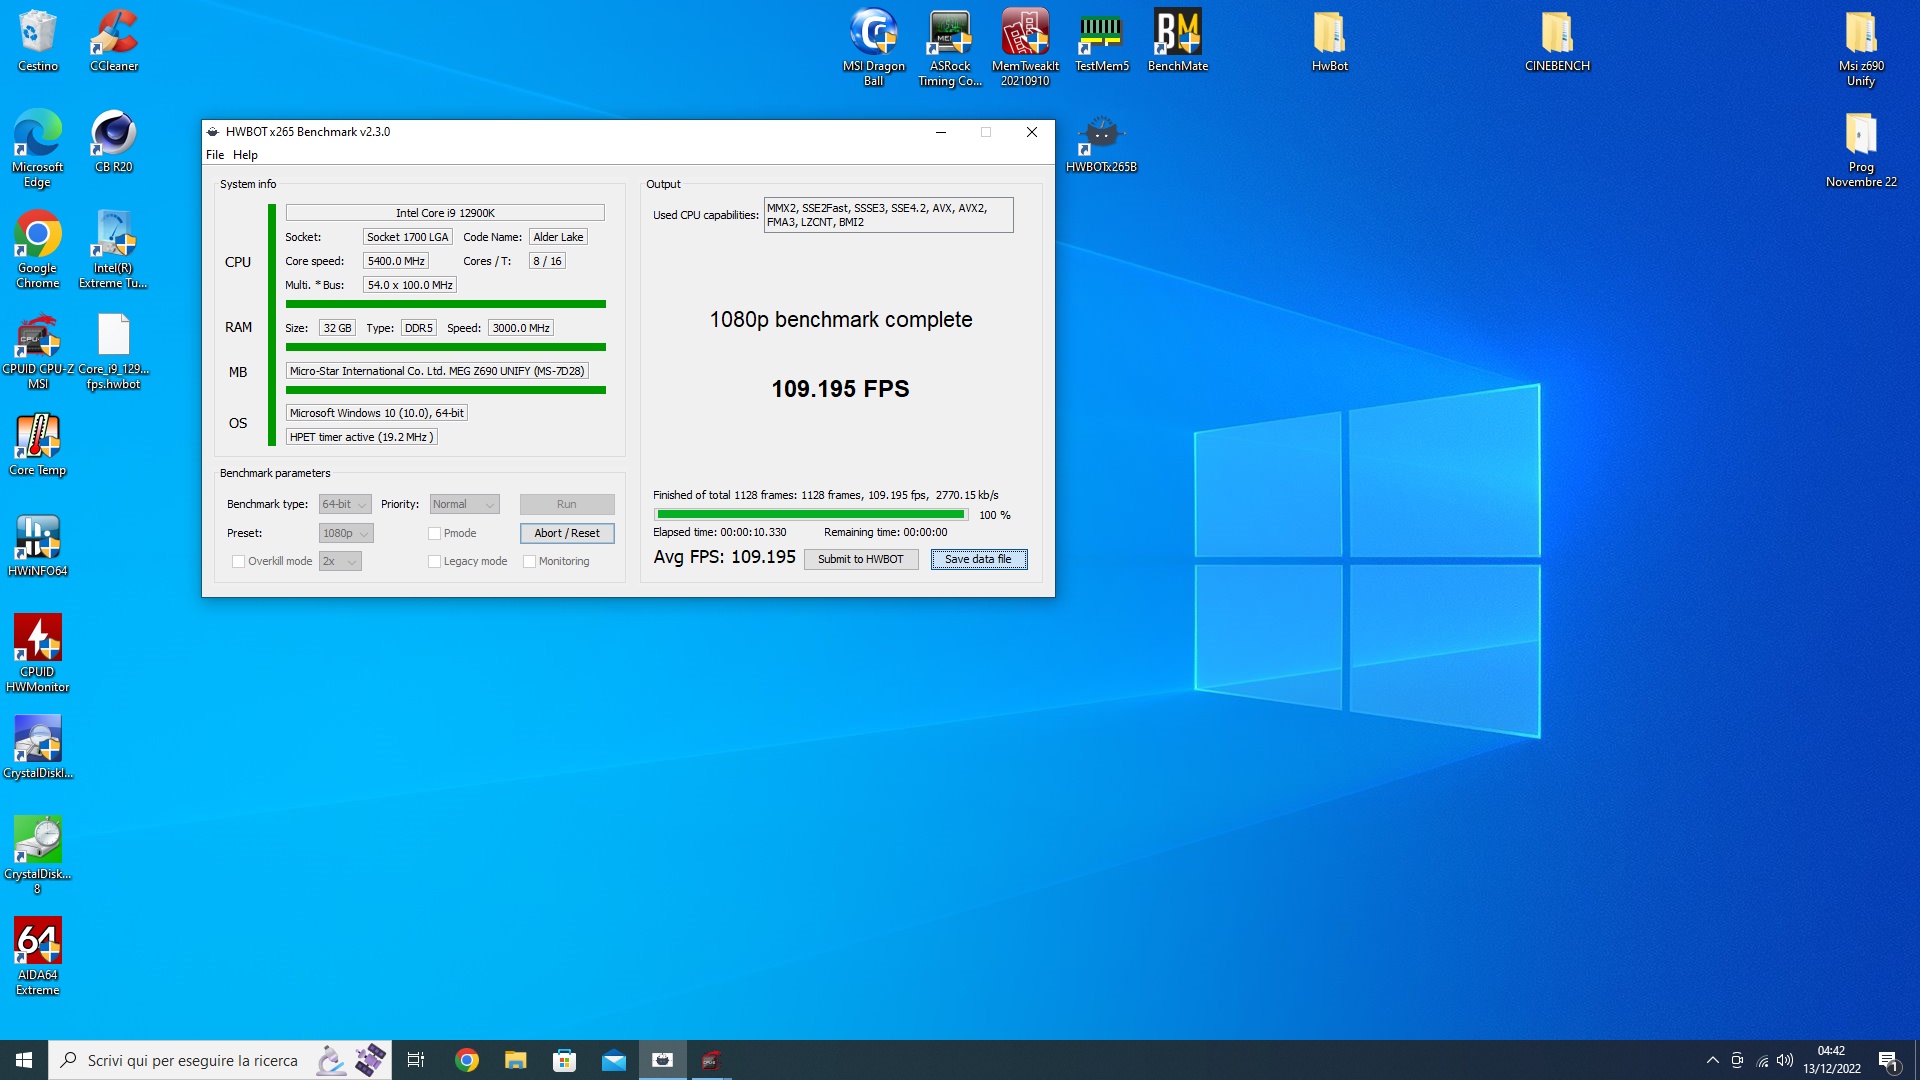Image resolution: width=1920 pixels, height=1080 pixels.
Task: Open the Cestino recycle bin icon
Action: click(38, 40)
